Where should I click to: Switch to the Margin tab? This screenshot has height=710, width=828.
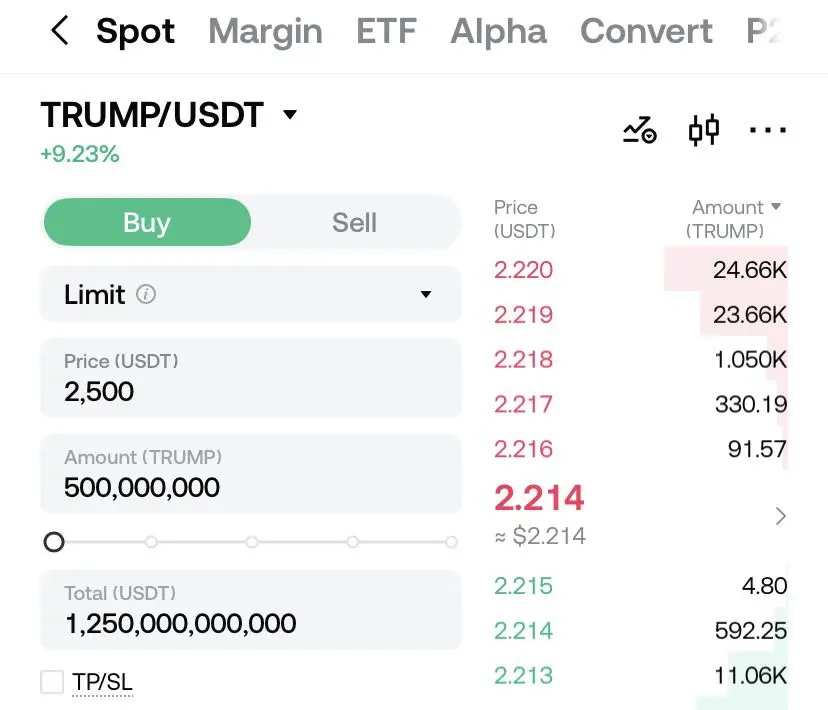point(265,31)
